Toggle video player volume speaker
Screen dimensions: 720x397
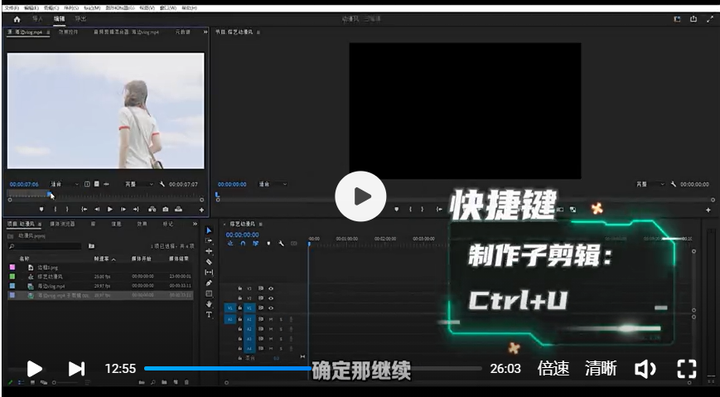[645, 369]
